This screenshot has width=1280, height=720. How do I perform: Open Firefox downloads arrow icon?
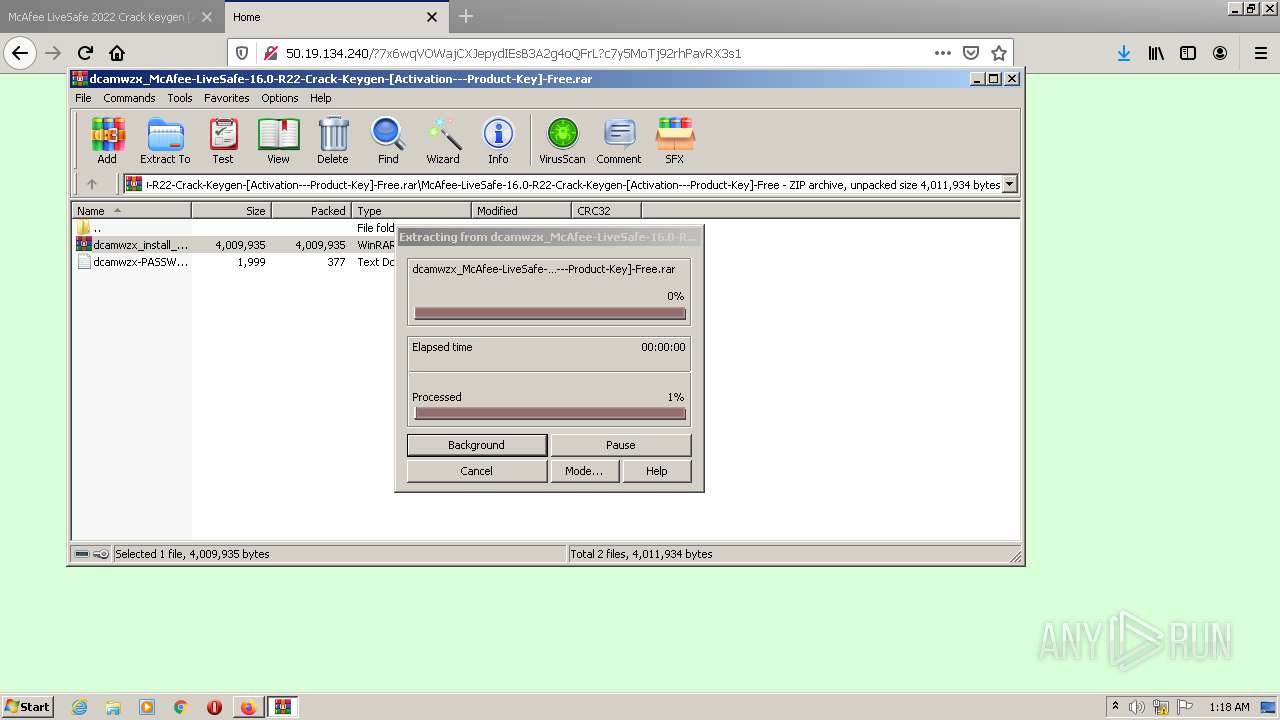point(1124,53)
